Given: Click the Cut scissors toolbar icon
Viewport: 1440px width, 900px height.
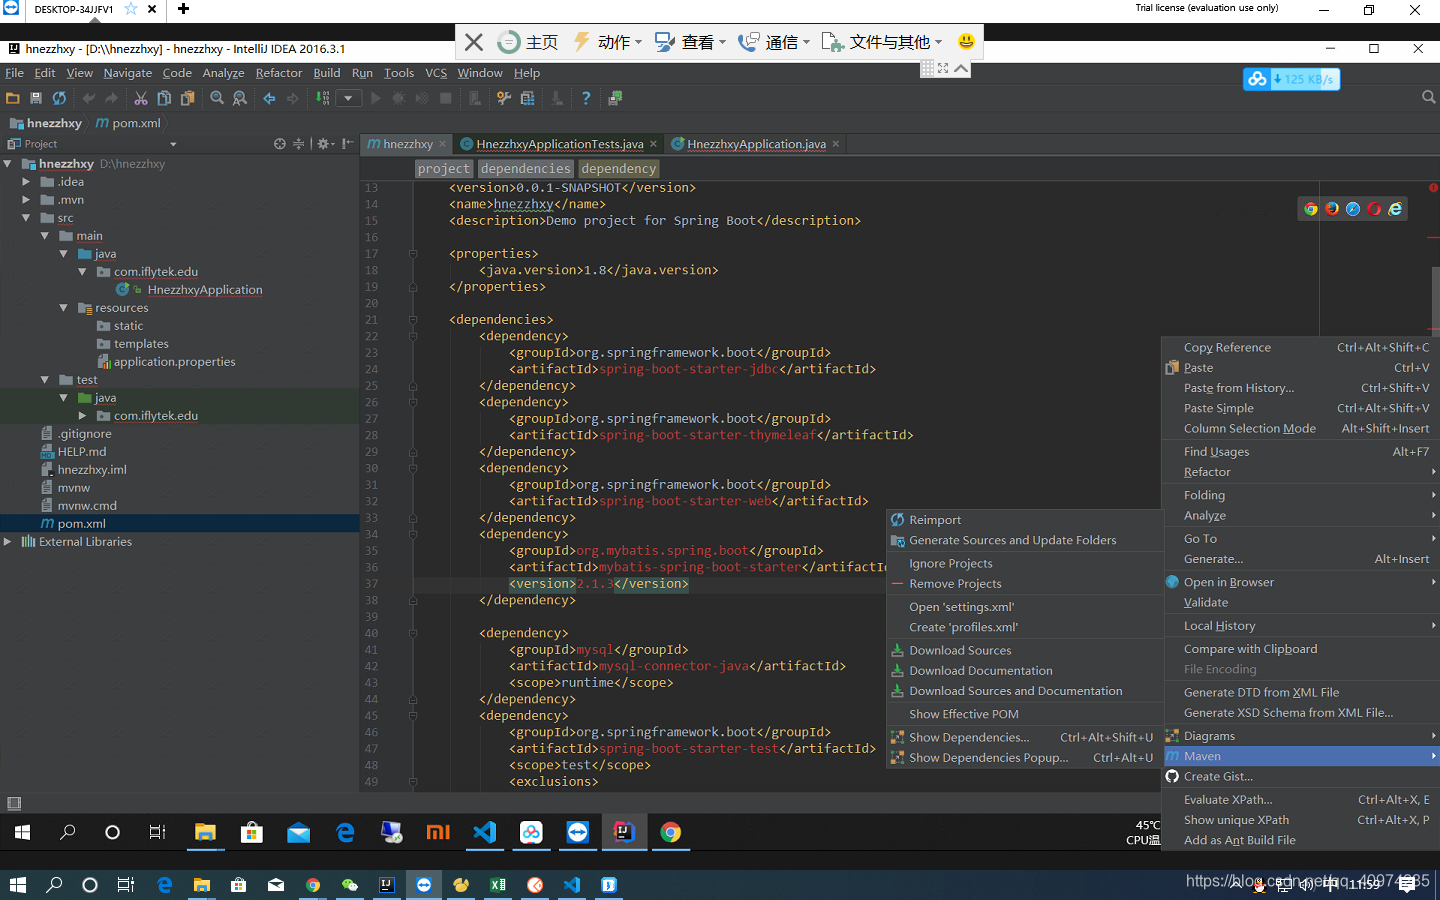Looking at the screenshot, I should (141, 98).
